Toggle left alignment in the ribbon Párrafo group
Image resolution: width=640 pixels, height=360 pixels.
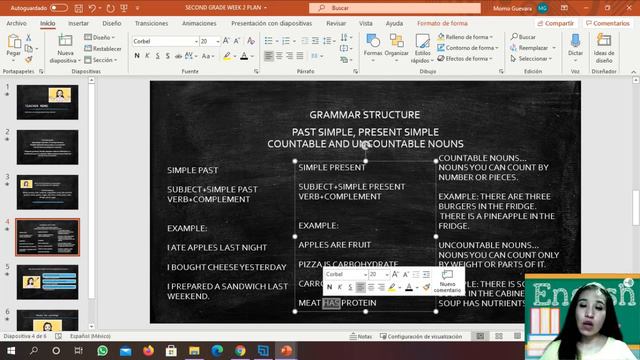coord(269,56)
